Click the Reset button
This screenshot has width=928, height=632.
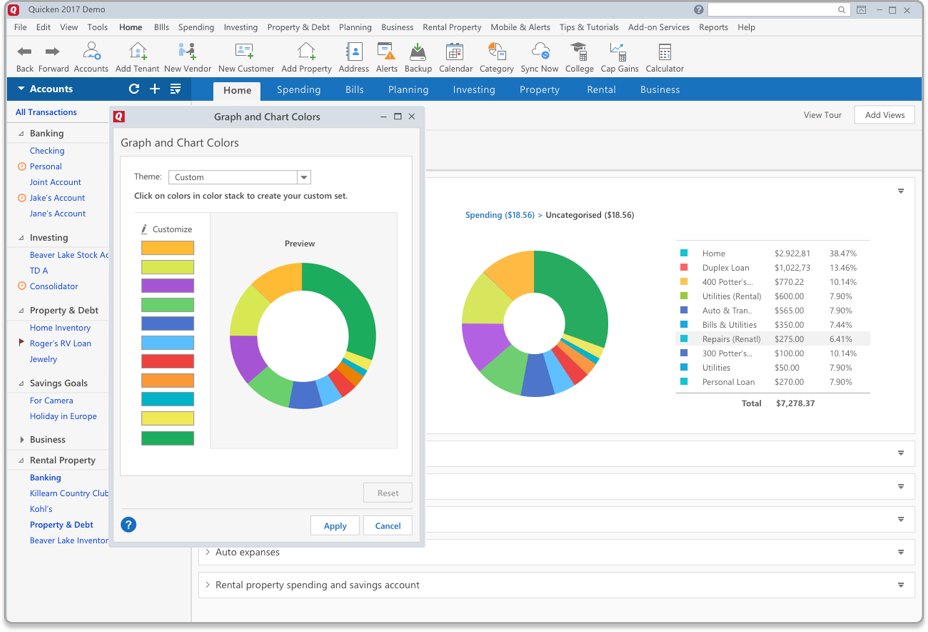coord(388,492)
